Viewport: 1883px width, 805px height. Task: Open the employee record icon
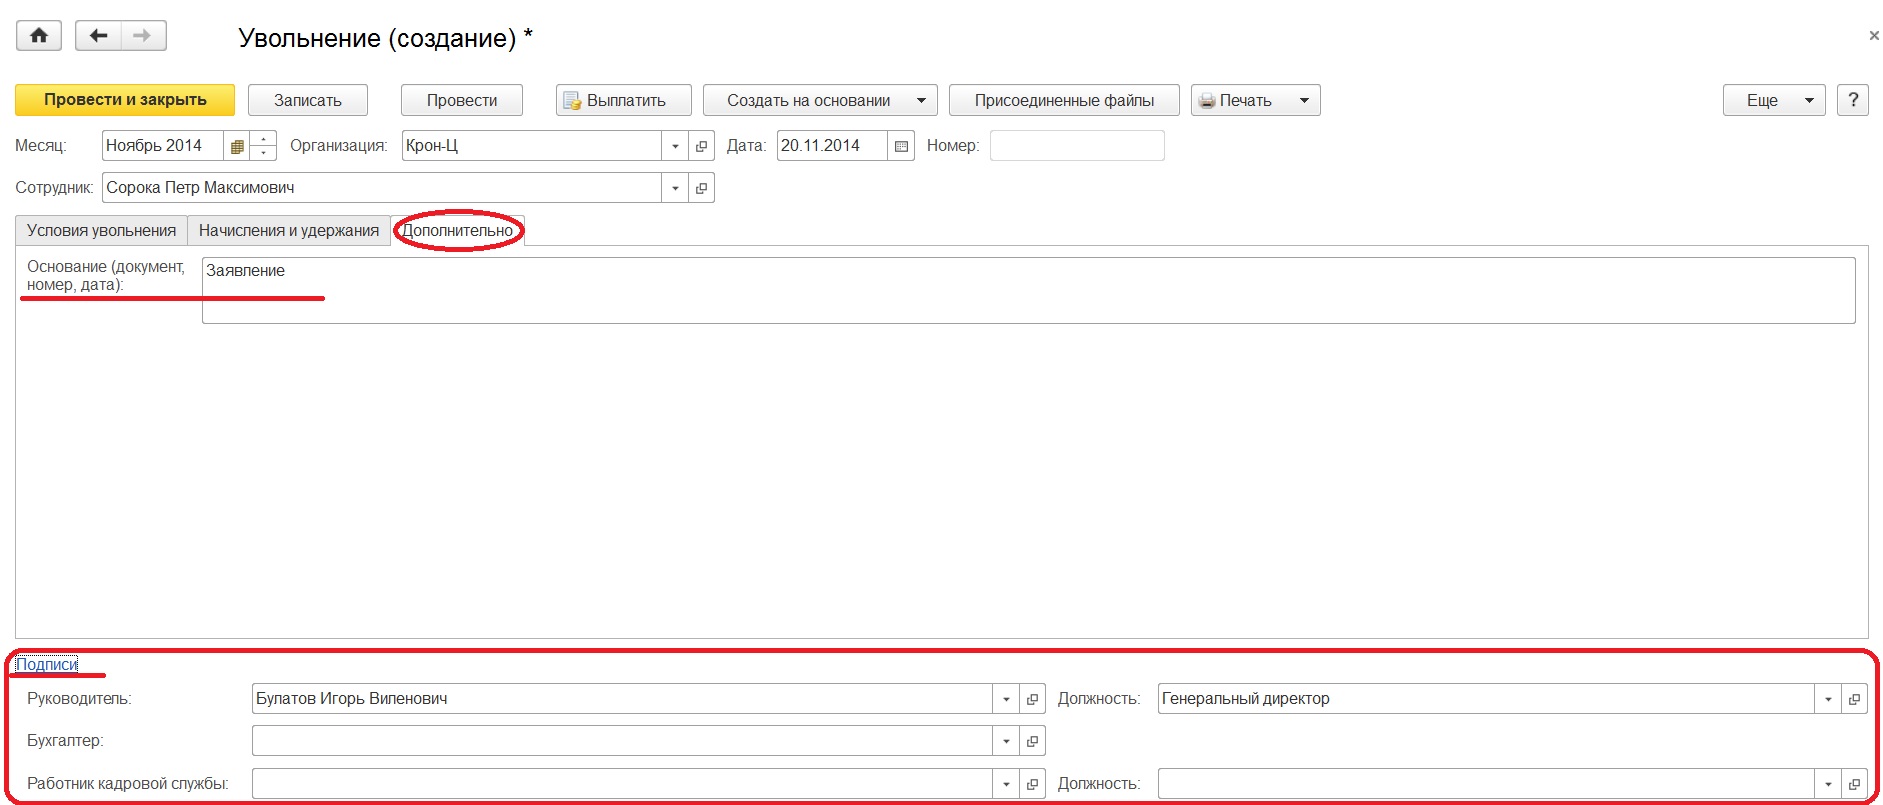[x=701, y=188]
